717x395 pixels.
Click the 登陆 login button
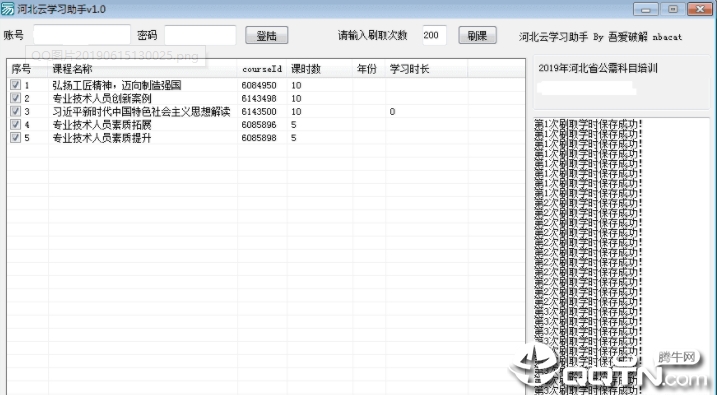click(267, 36)
